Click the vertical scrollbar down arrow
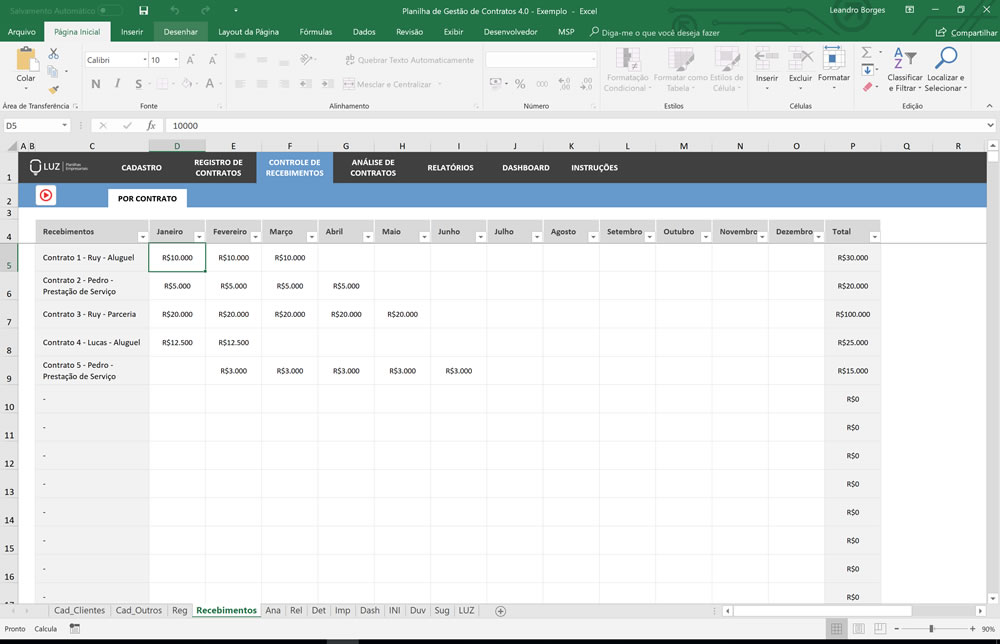This screenshot has width=1000, height=644. tap(992, 598)
